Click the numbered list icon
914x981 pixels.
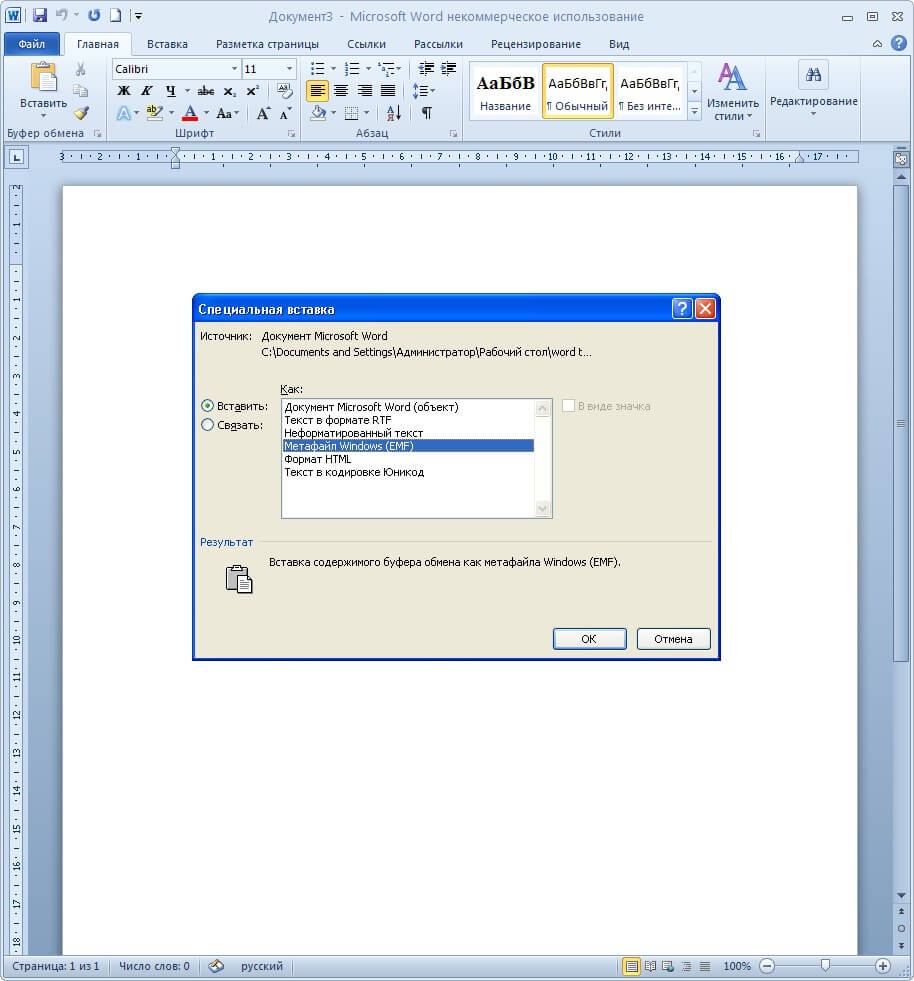tap(352, 68)
